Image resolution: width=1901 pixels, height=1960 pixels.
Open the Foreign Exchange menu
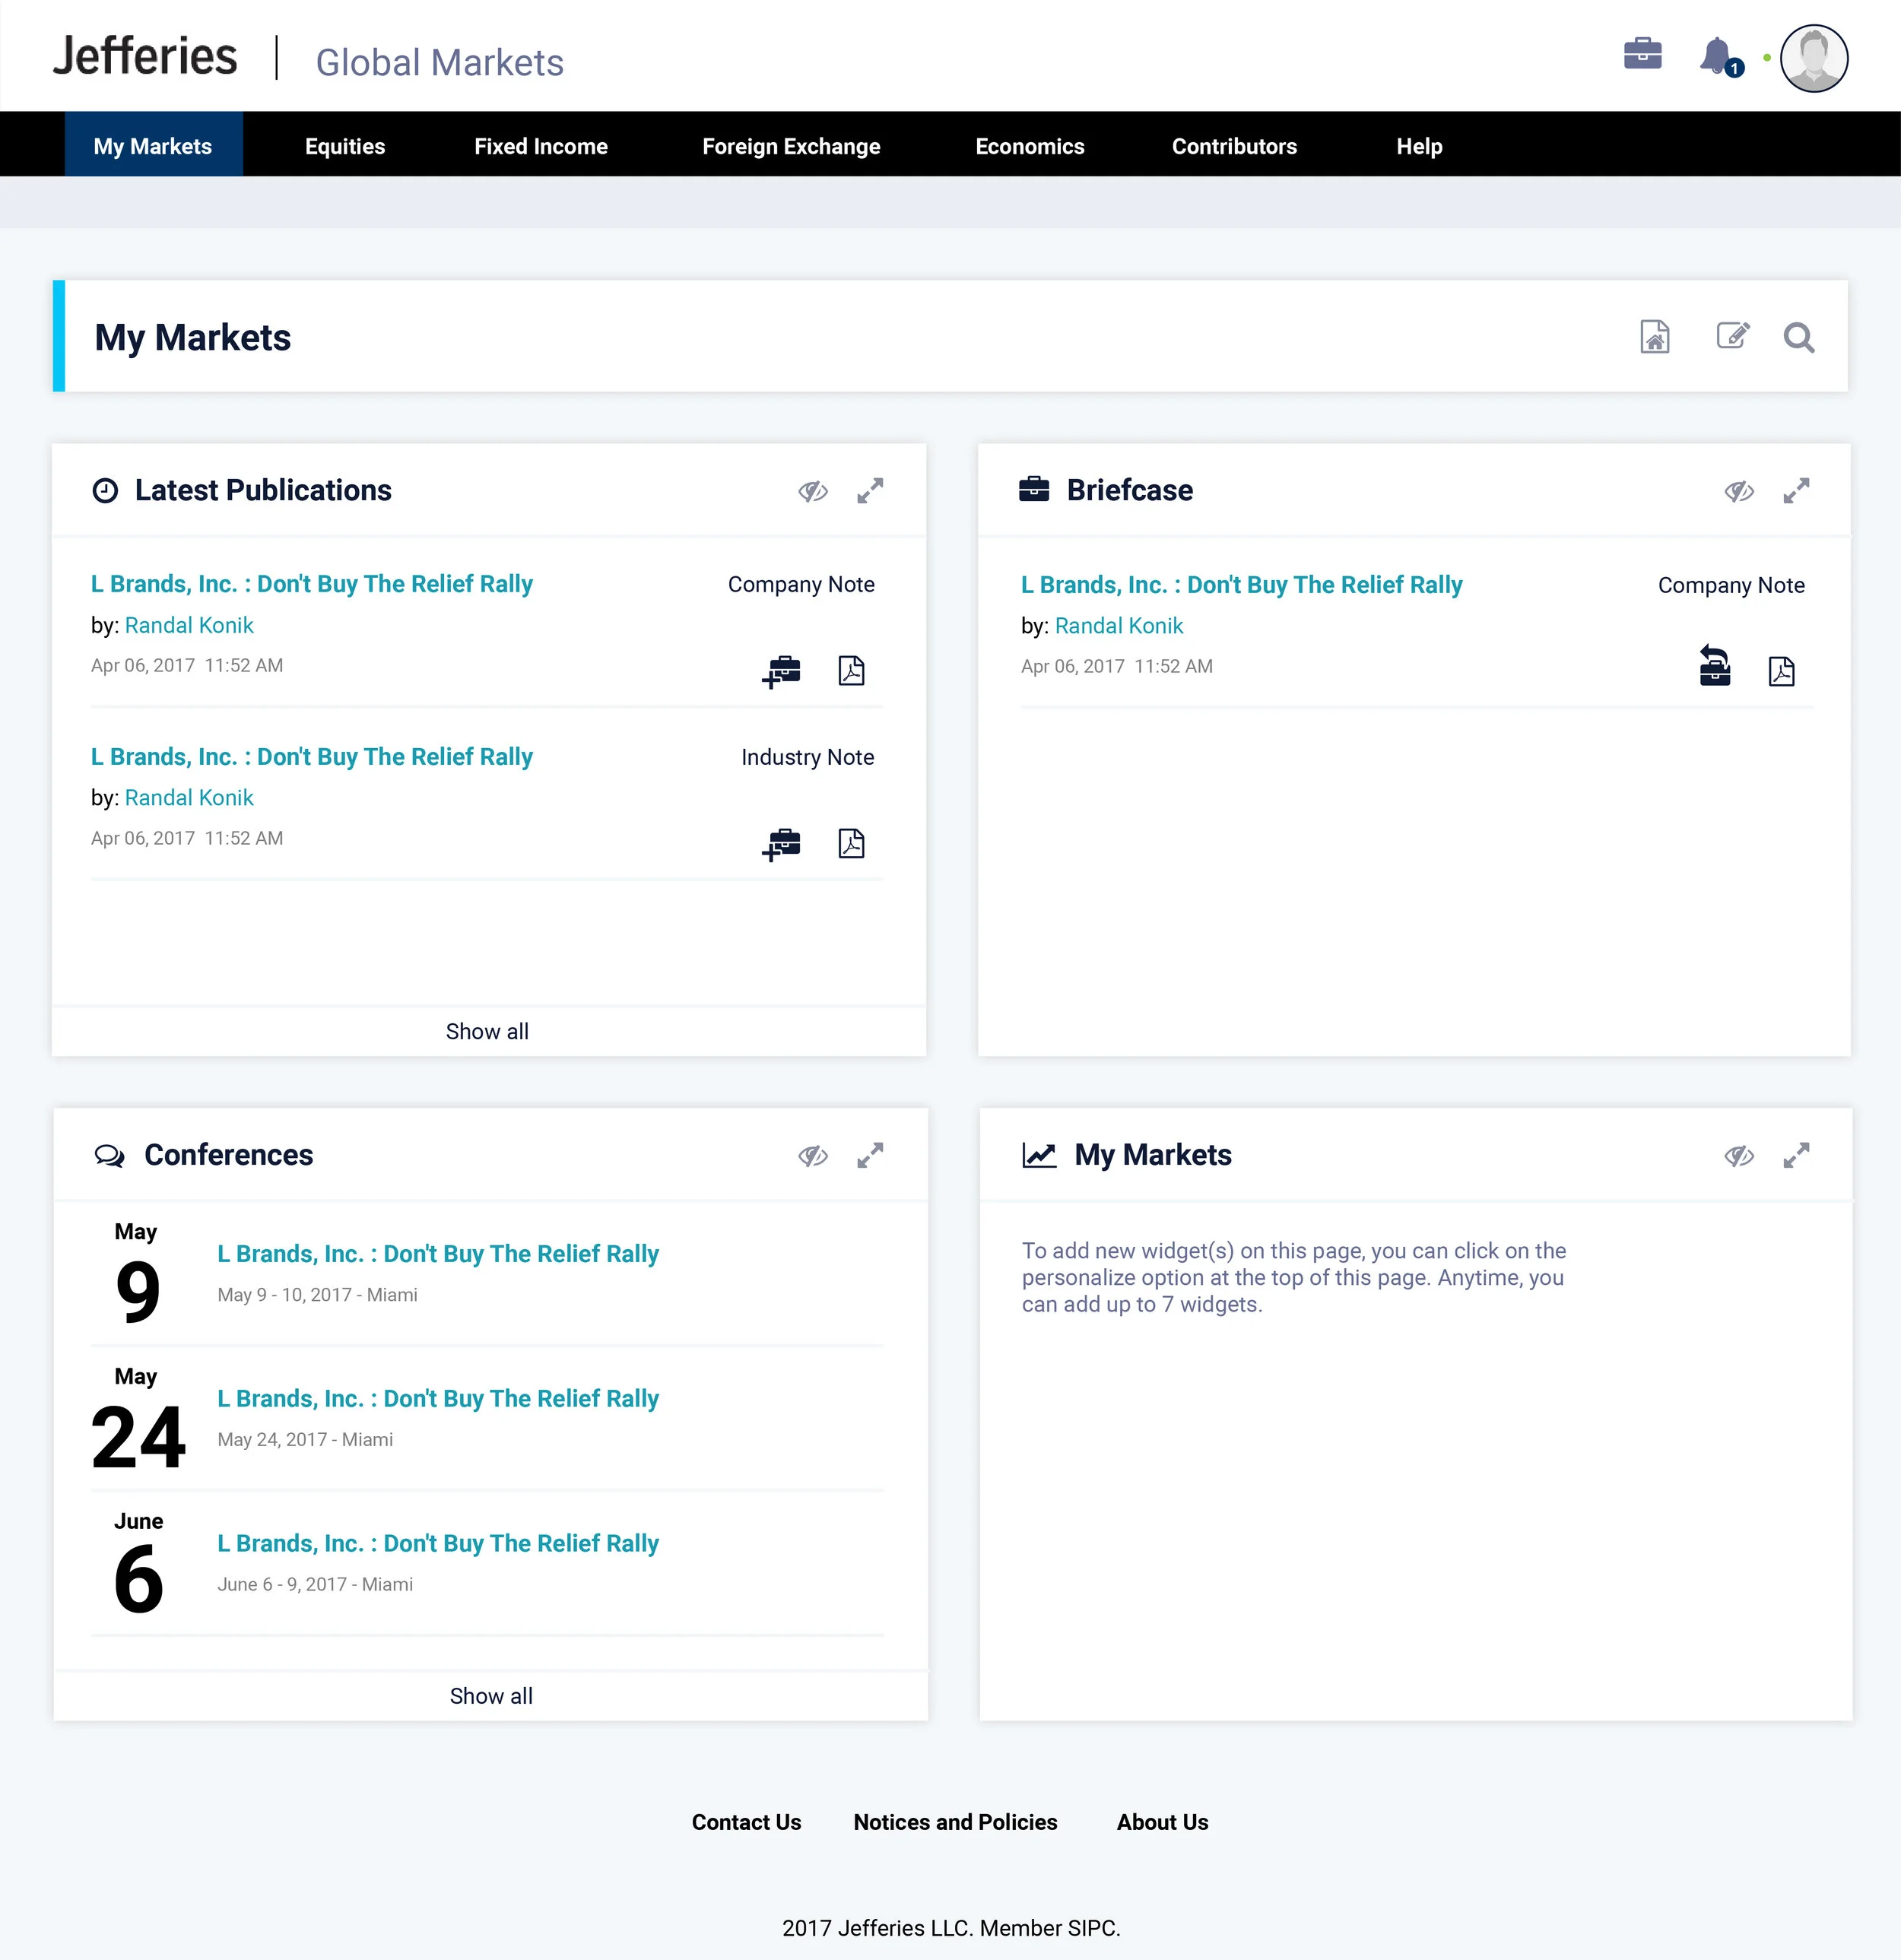pos(791,146)
